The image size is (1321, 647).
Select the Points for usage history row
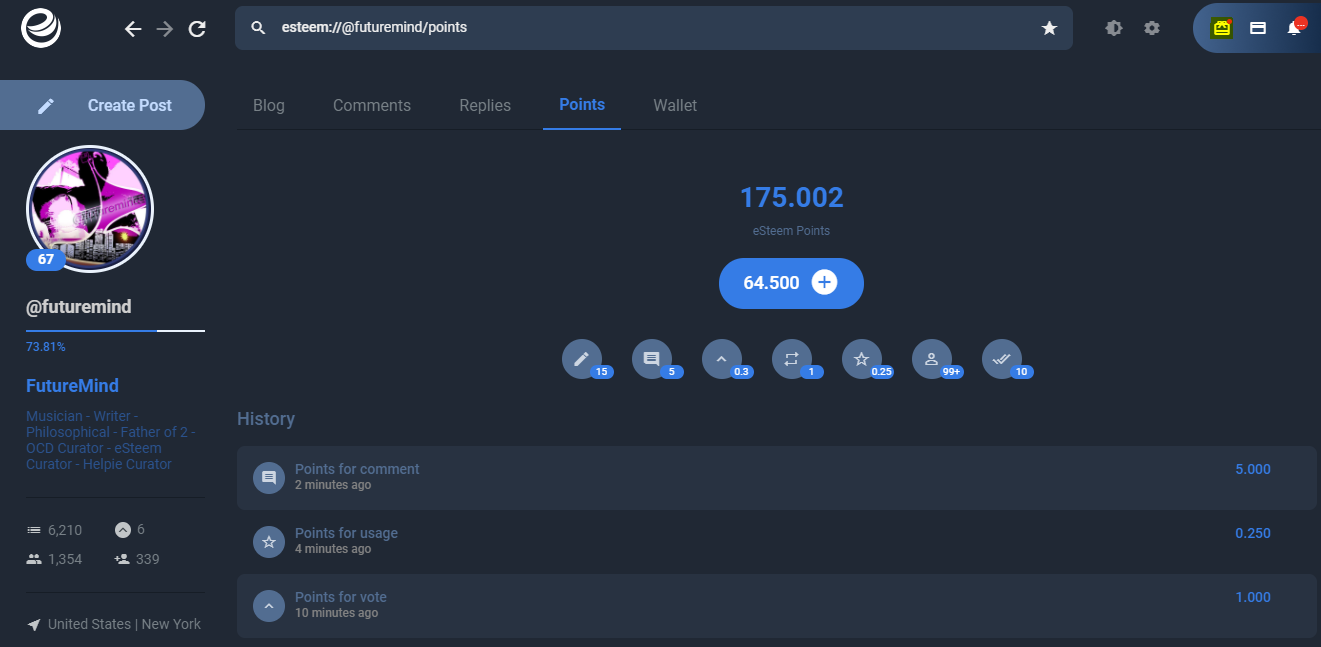click(777, 542)
